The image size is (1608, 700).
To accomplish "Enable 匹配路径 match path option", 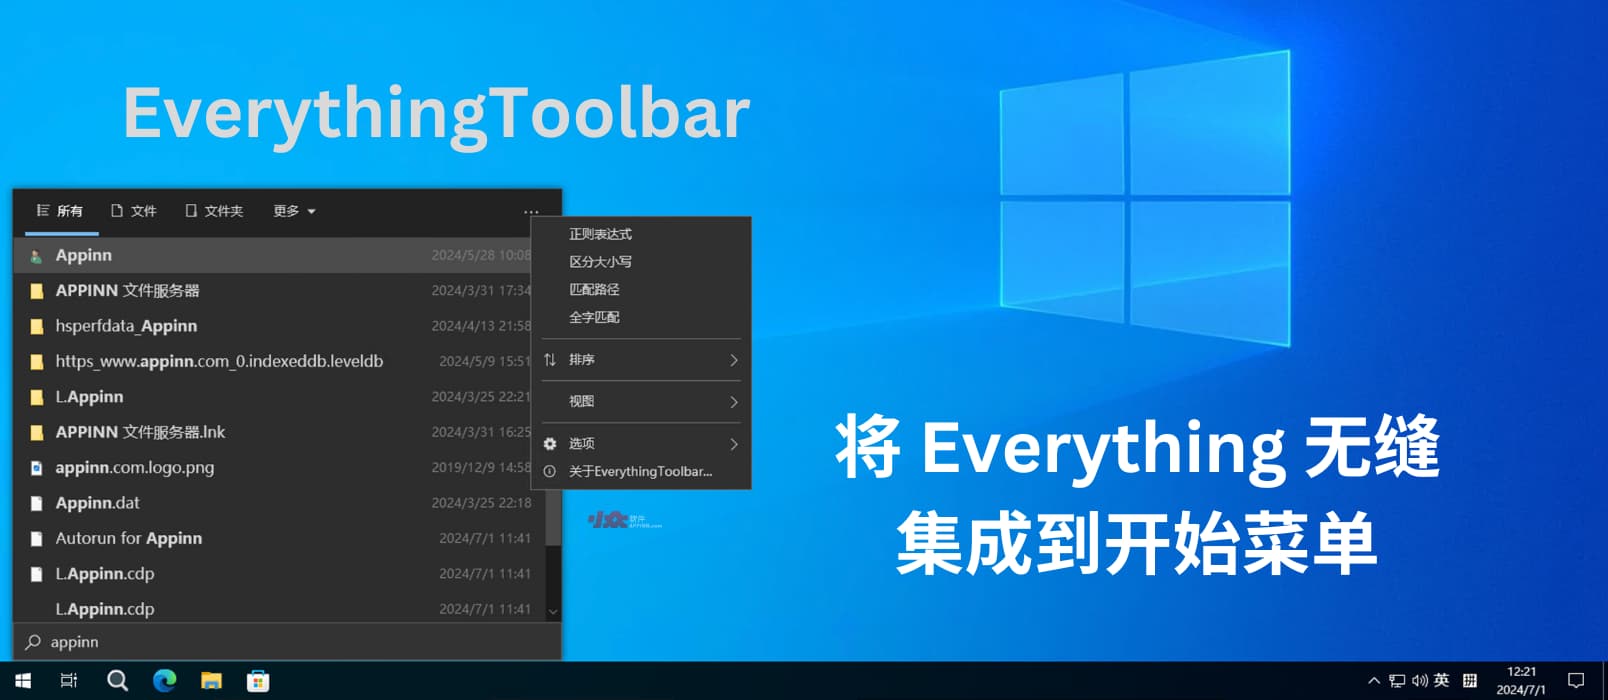I will [x=594, y=290].
